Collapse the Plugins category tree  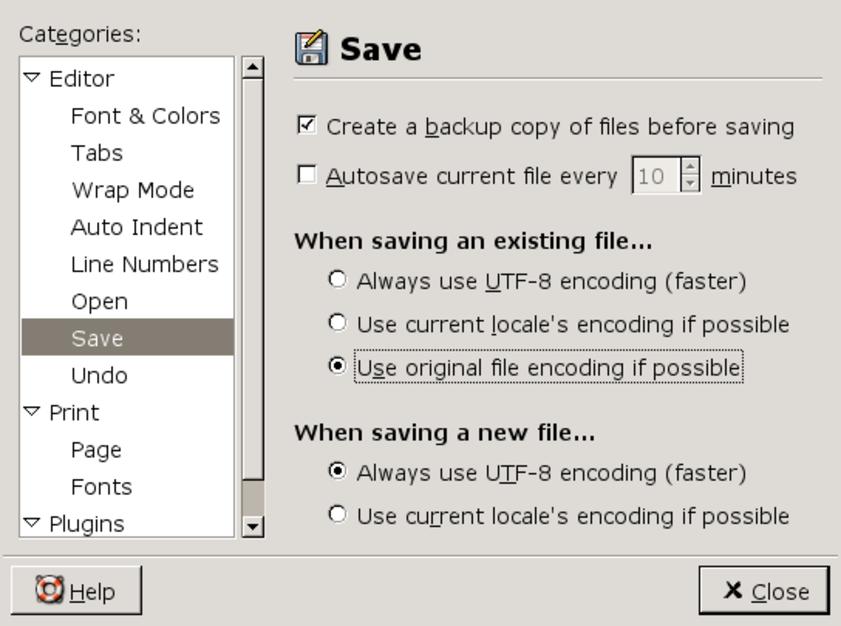click(32, 523)
